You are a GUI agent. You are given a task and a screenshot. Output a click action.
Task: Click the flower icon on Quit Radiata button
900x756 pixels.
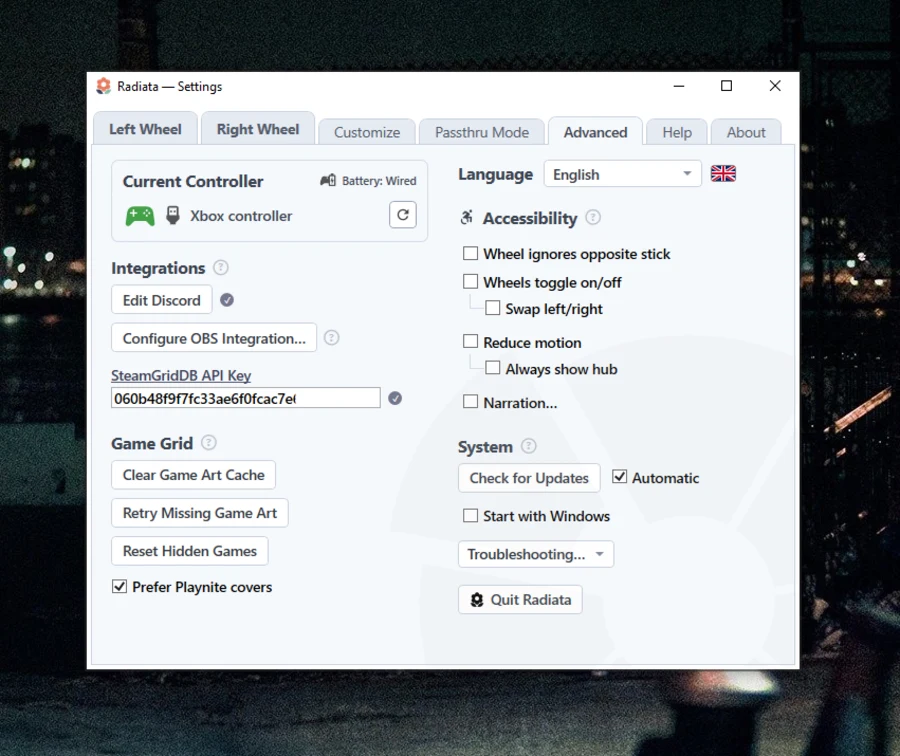[477, 600]
